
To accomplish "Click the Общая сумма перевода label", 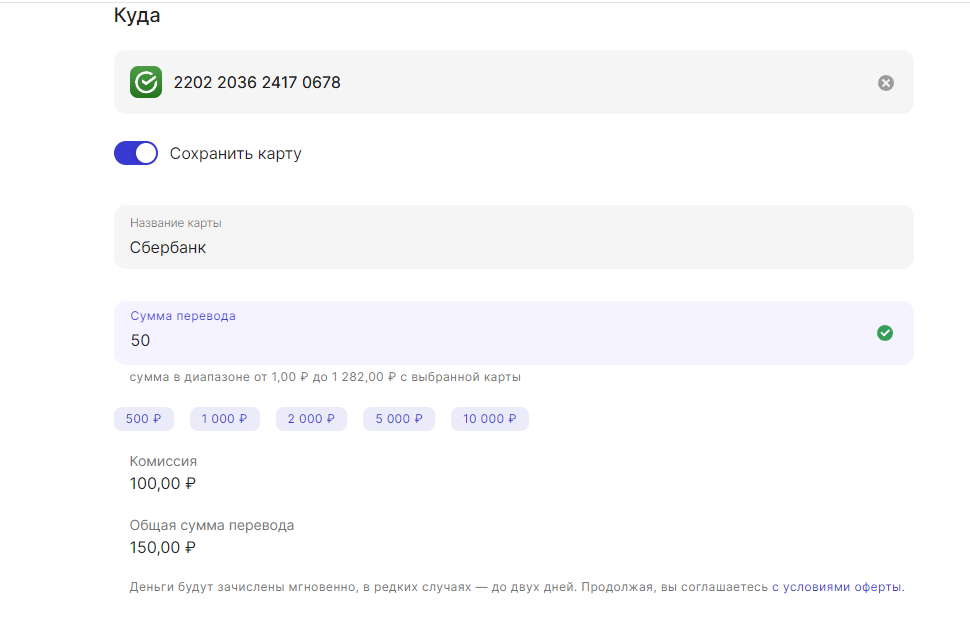I will pos(212,525).
